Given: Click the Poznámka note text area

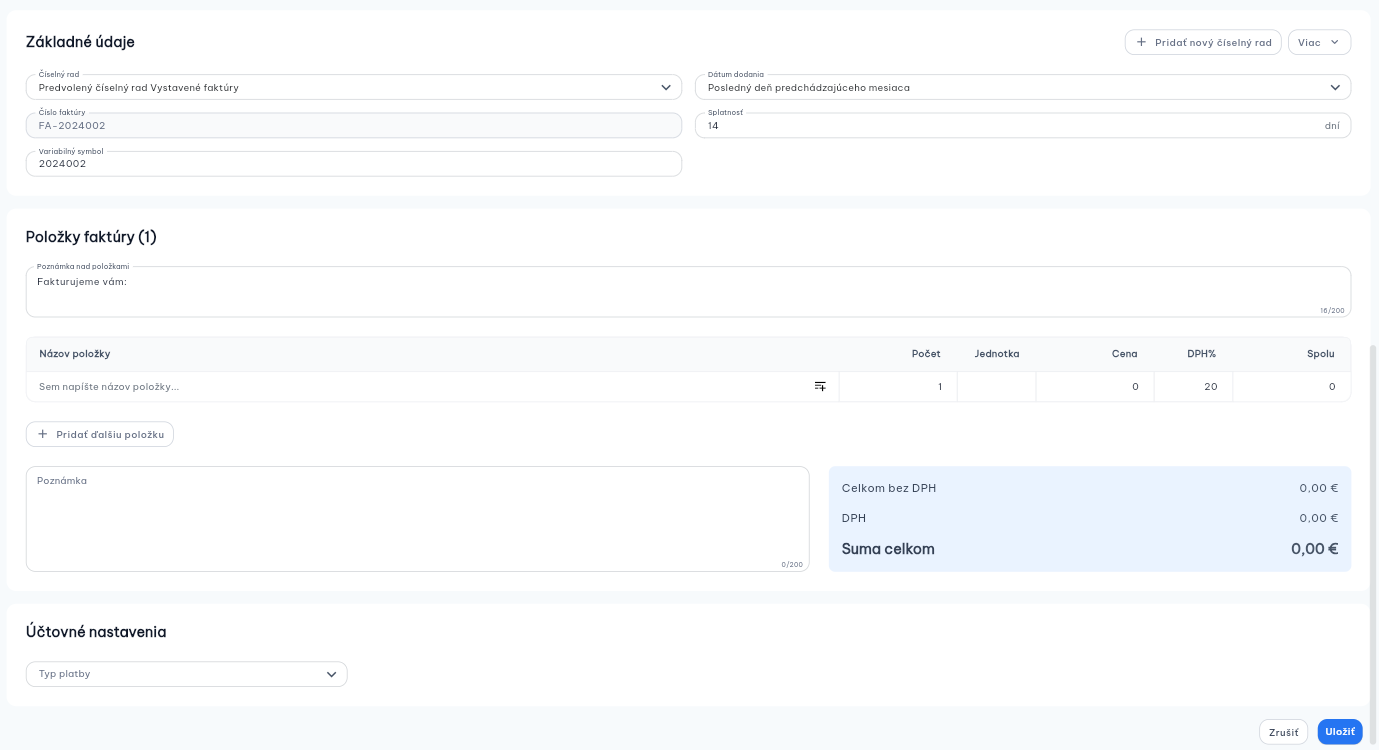Looking at the screenshot, I should [x=418, y=519].
